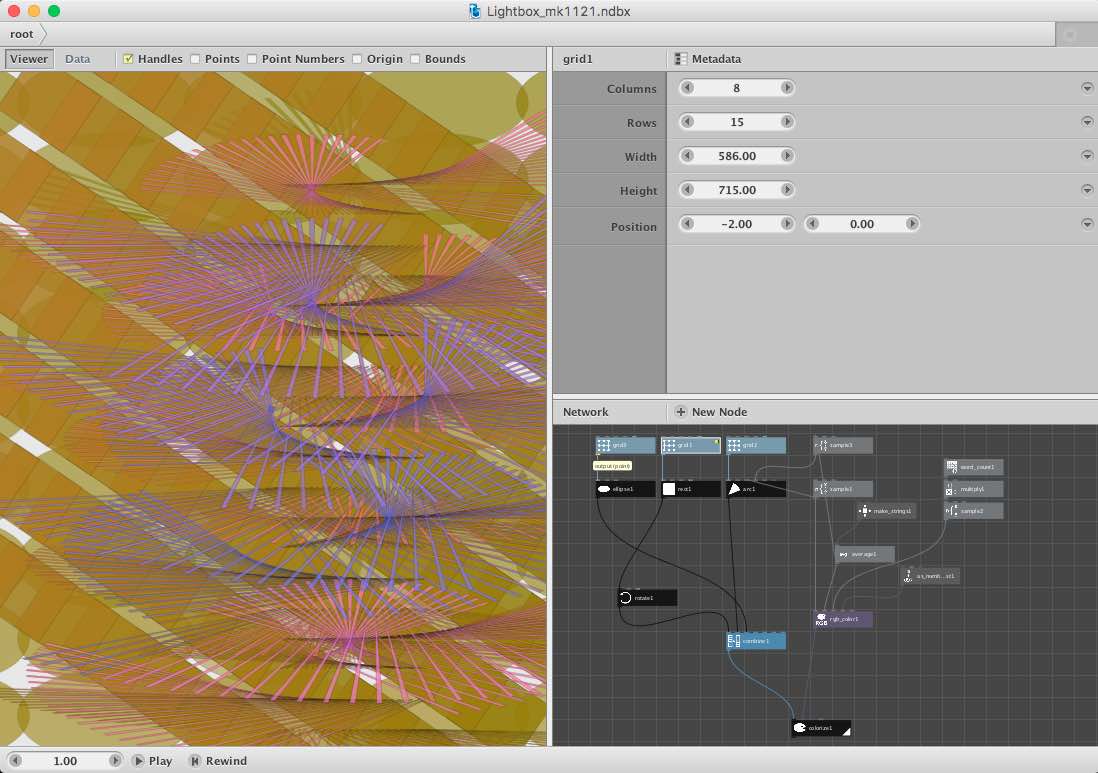Decrease the Width value with left arrow
This screenshot has height=773, width=1098.
(688, 155)
